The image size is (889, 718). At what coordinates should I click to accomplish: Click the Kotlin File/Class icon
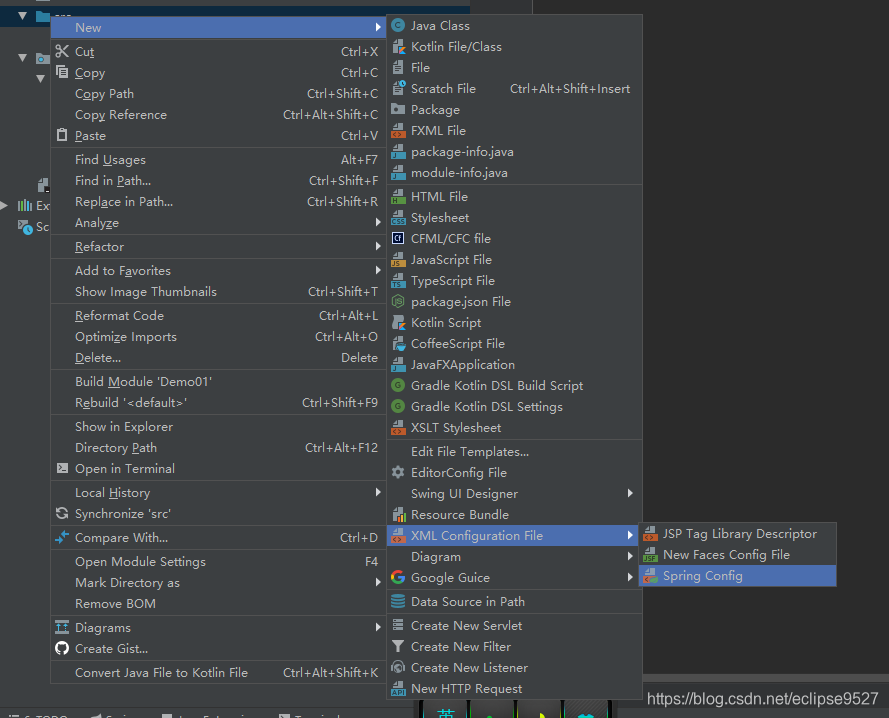(399, 47)
